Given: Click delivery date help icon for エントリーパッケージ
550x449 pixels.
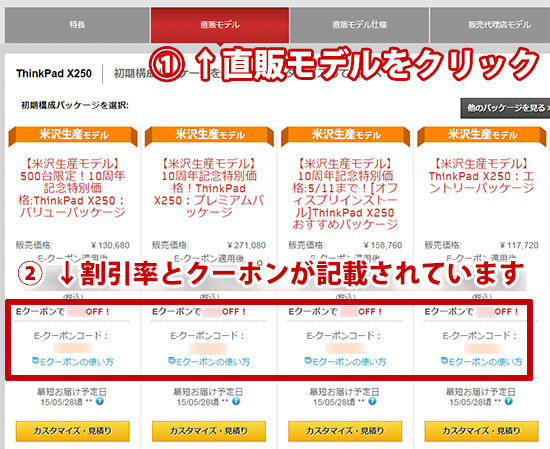Looking at the screenshot, I should (509, 401).
